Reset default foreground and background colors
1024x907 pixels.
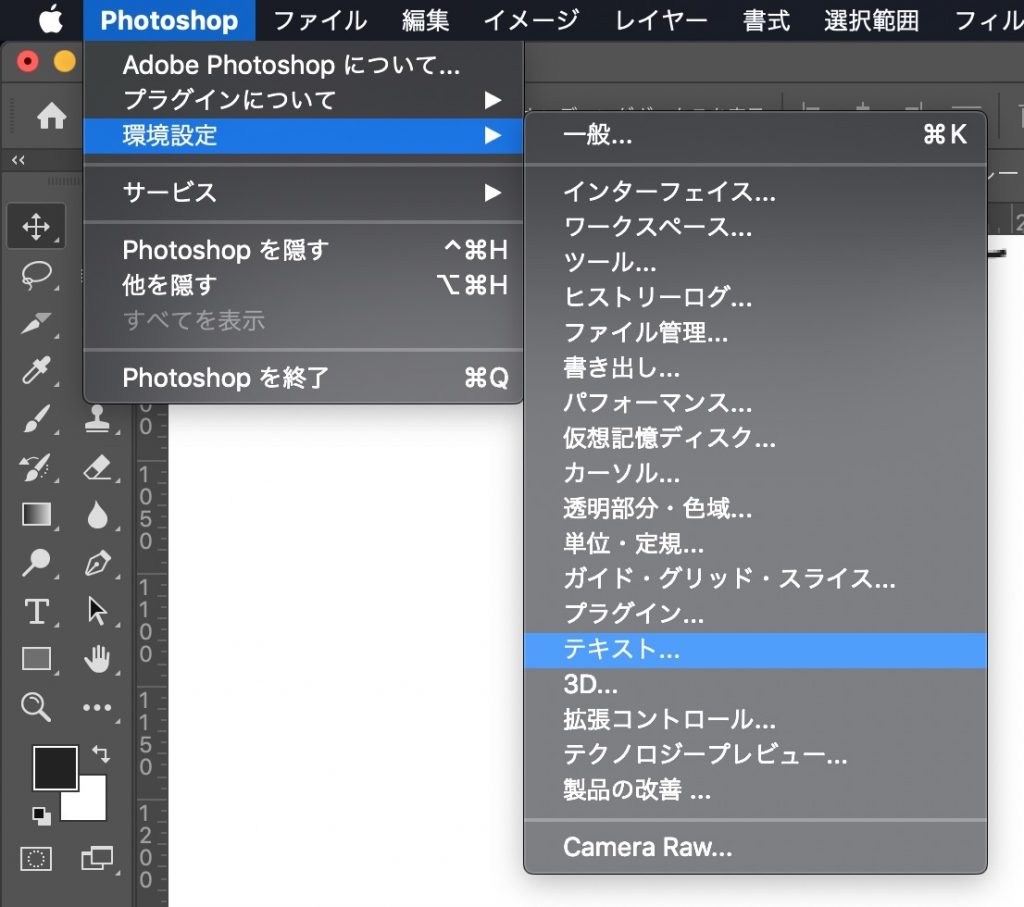point(41,816)
